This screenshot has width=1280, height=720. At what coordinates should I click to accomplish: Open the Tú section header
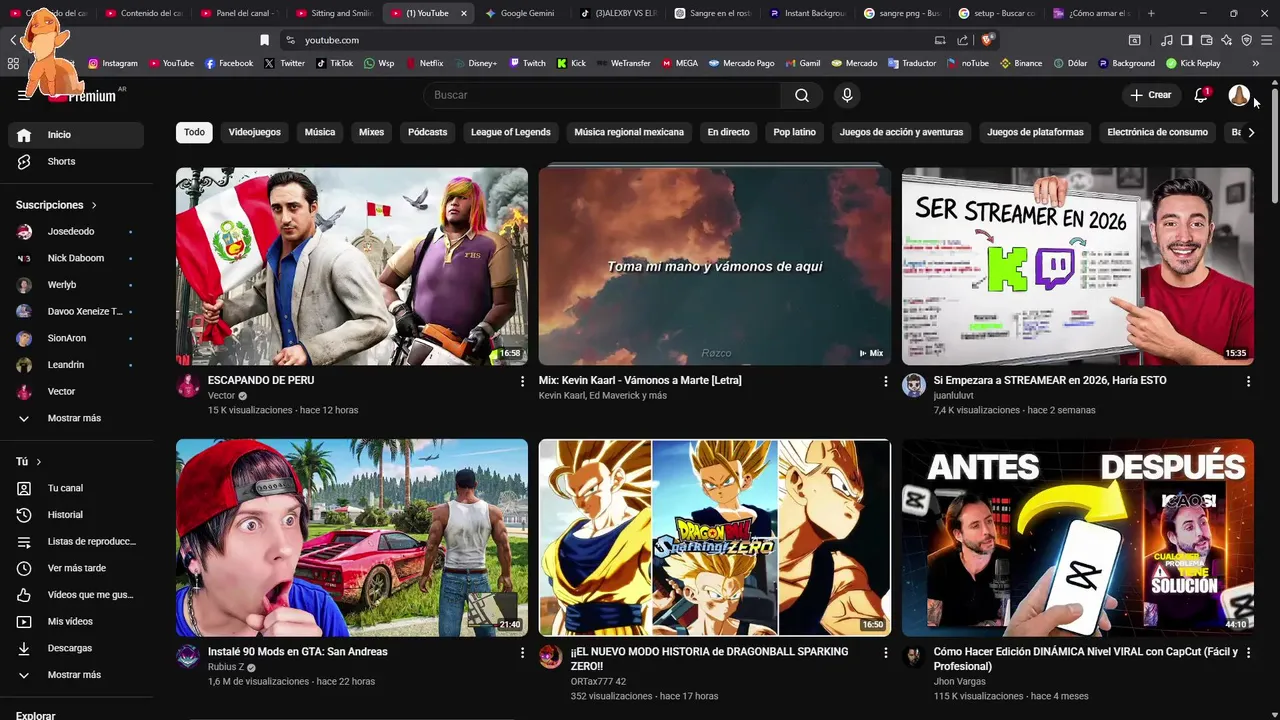[28, 462]
